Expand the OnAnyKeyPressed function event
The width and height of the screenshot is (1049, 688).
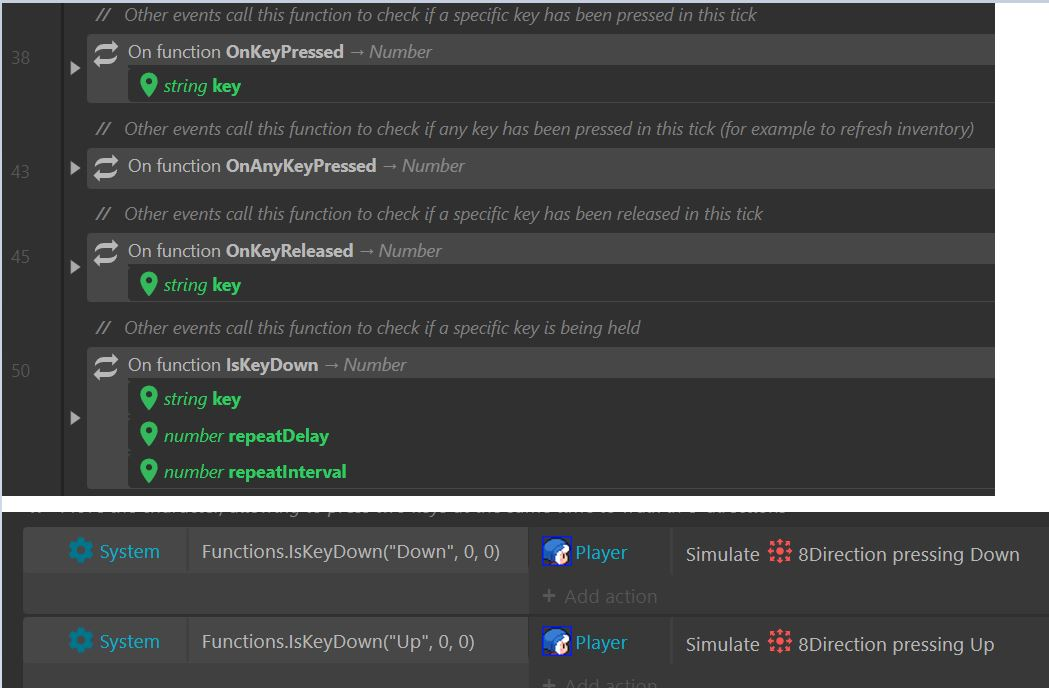[75, 168]
